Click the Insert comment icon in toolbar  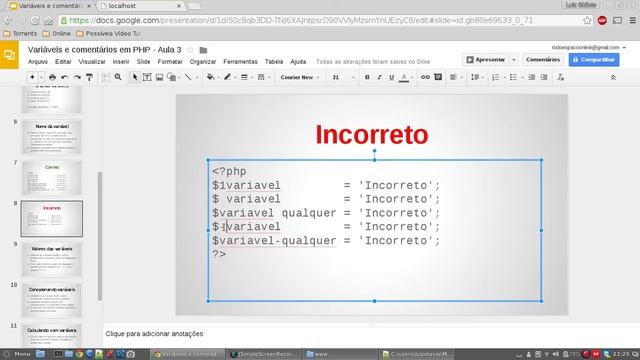[438, 77]
